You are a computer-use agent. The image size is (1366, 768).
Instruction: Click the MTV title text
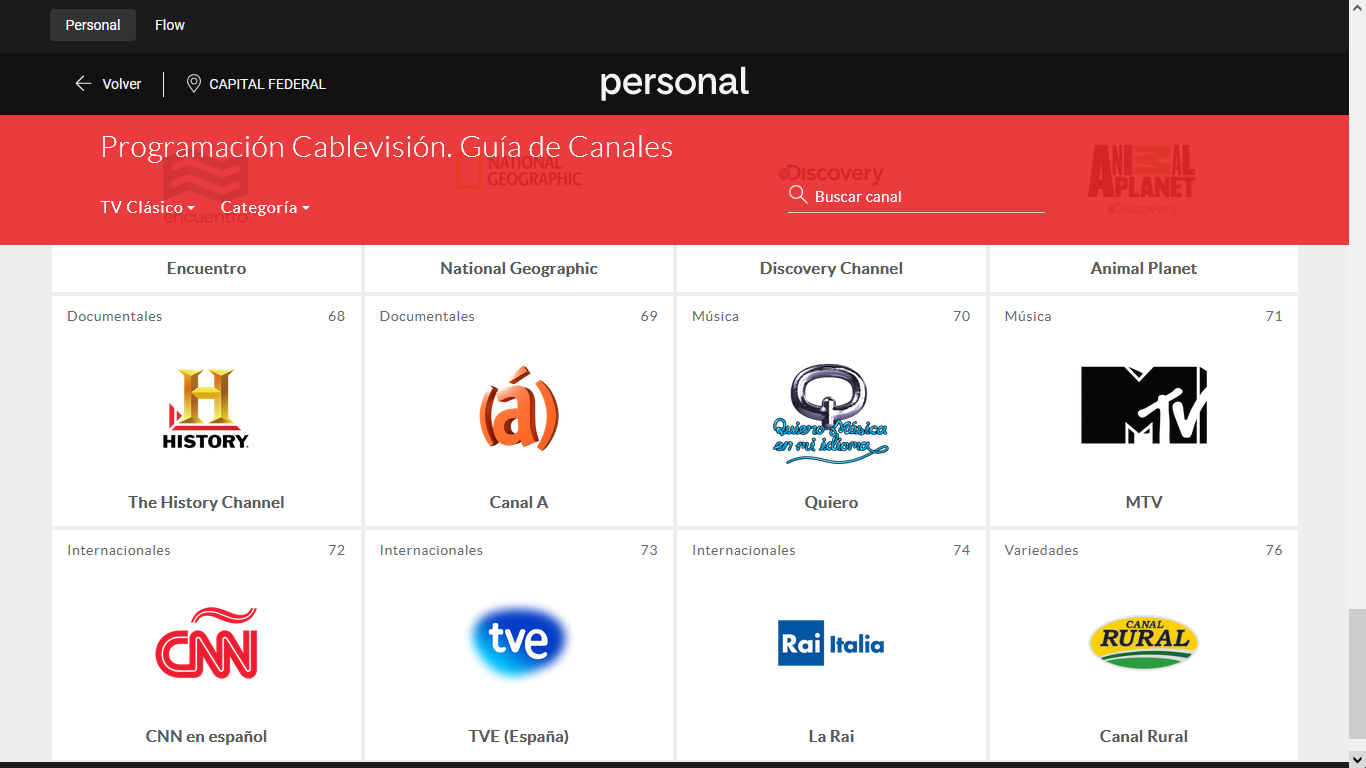[1144, 502]
